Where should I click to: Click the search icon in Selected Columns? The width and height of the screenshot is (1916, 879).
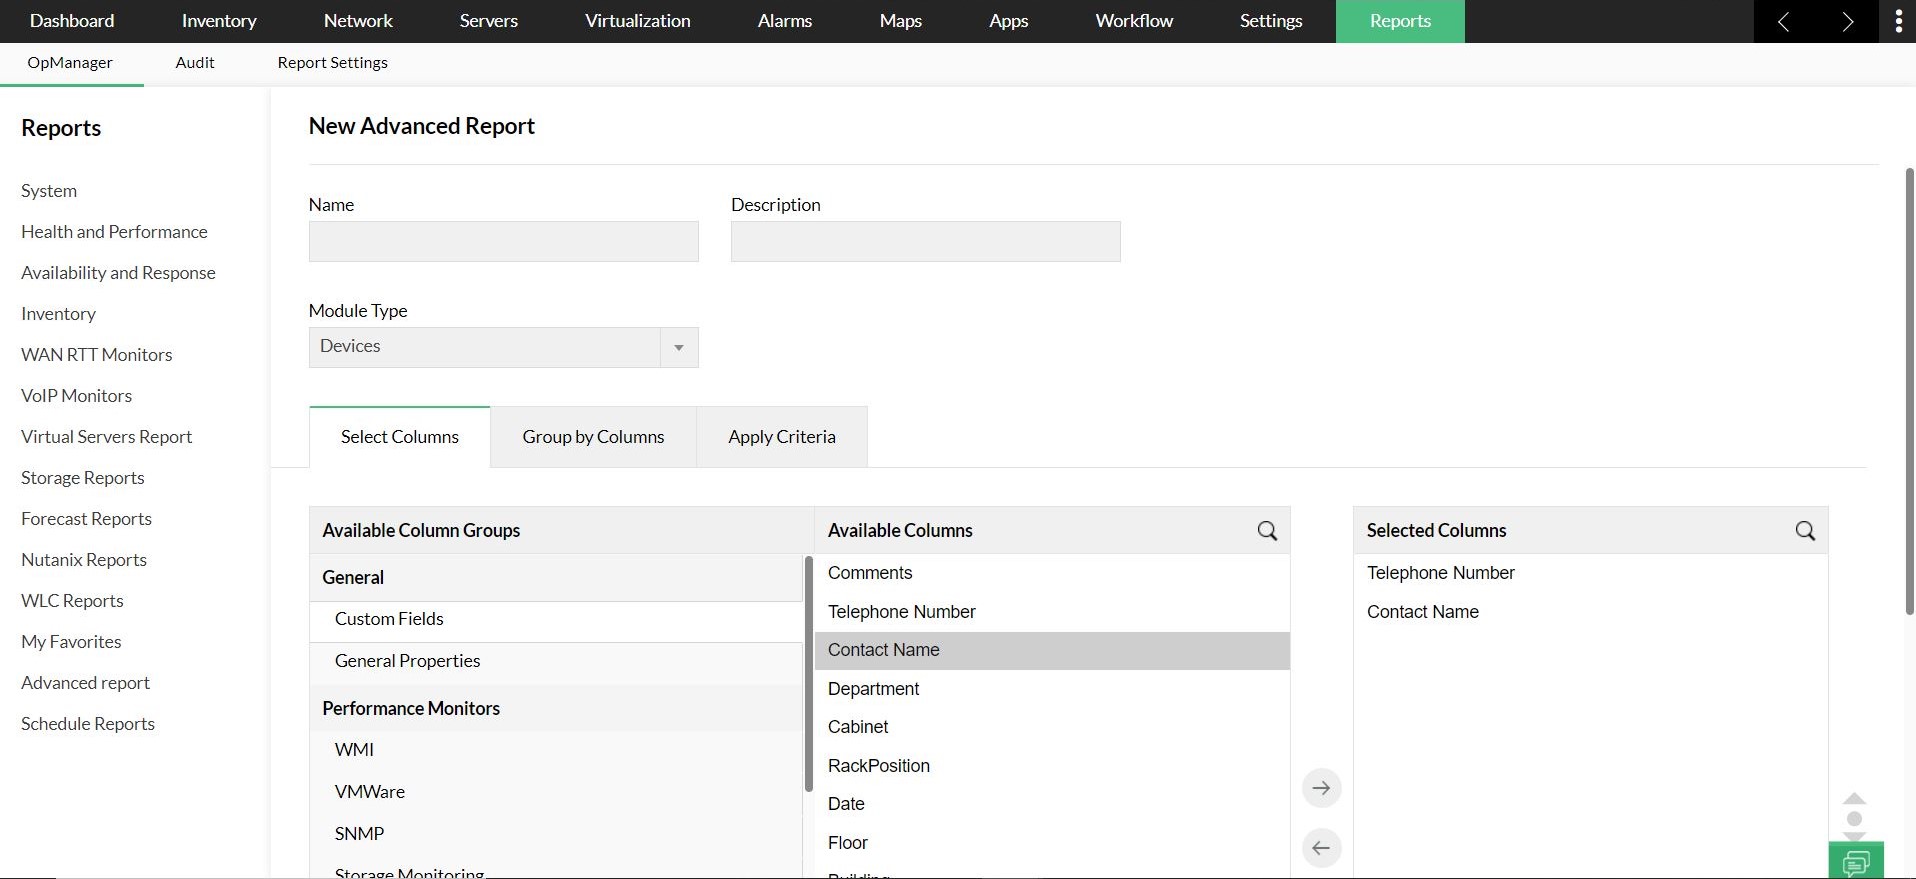[x=1805, y=531]
